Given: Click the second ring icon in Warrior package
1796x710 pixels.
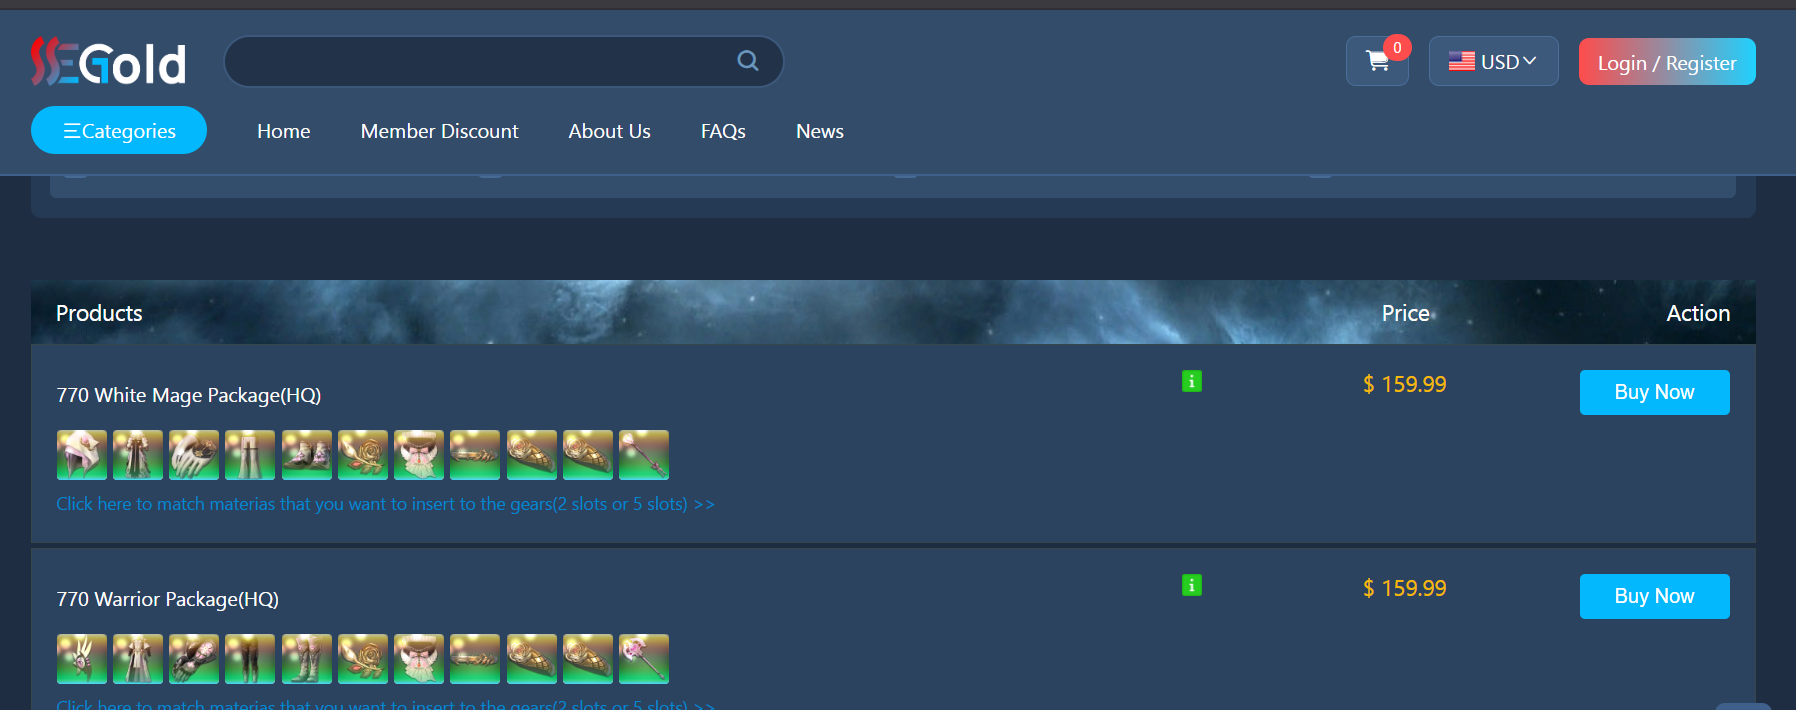Looking at the screenshot, I should [x=588, y=659].
